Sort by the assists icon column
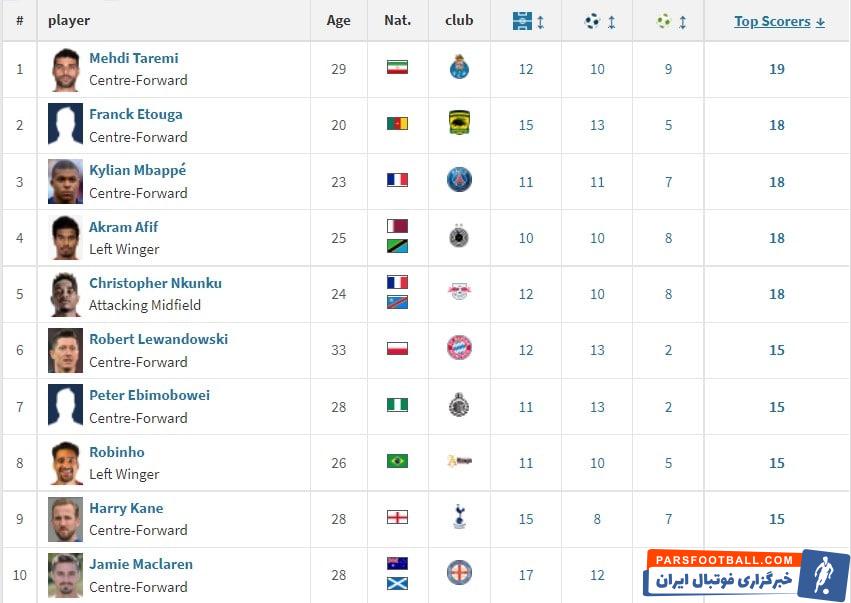This screenshot has width=851, height=603. pos(669,21)
